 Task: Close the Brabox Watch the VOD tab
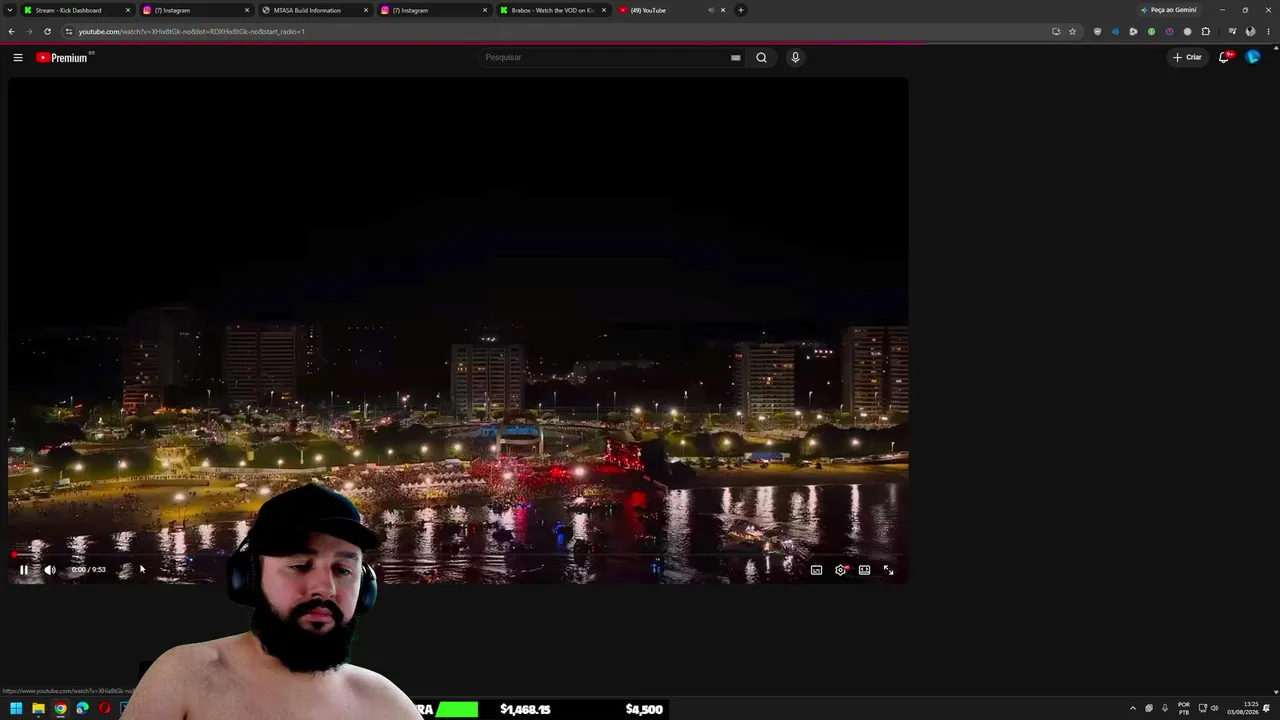[604, 10]
